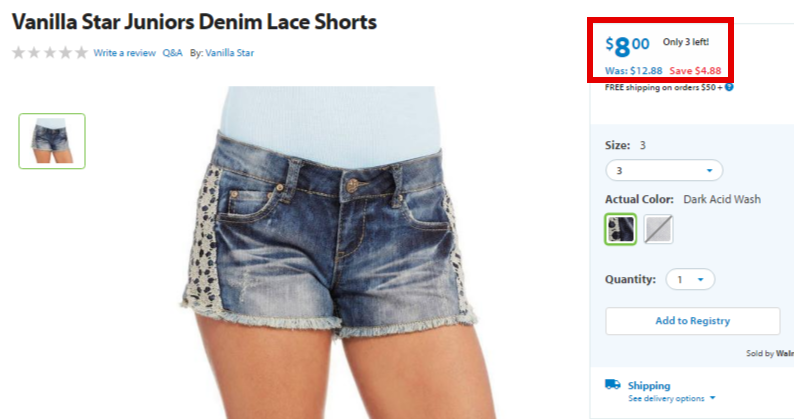The height and width of the screenshot is (419, 794).
Task: Visit the Vanilla Star brand link
Action: [229, 53]
